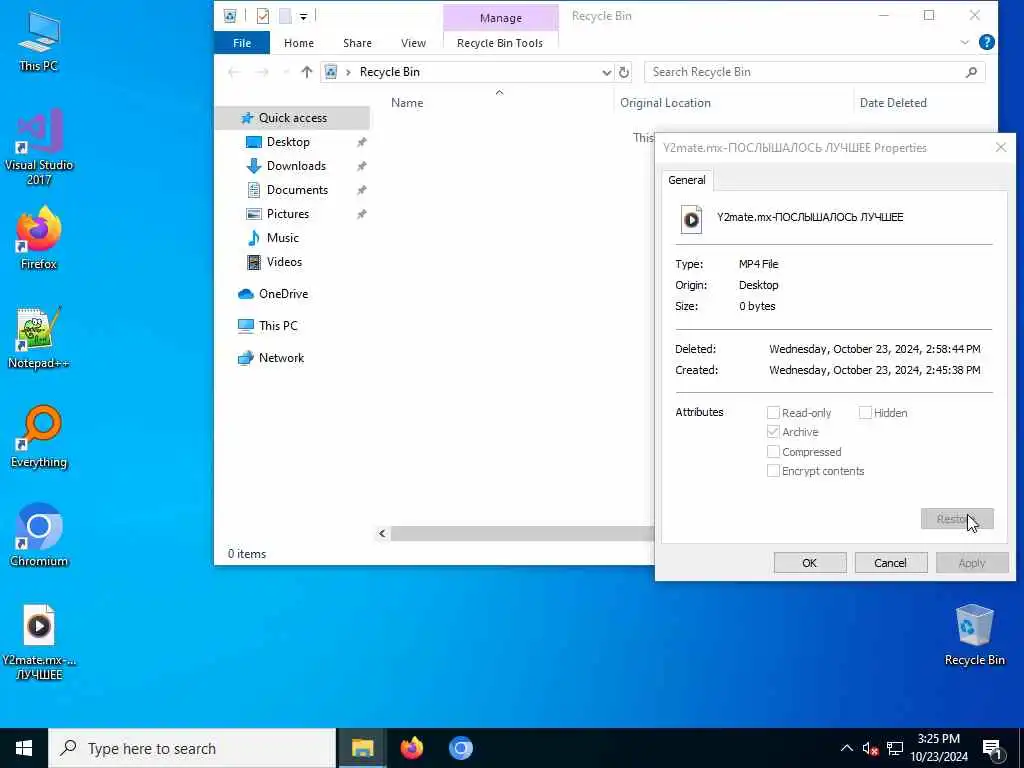Select Chromium desktop shortcut

point(39,536)
